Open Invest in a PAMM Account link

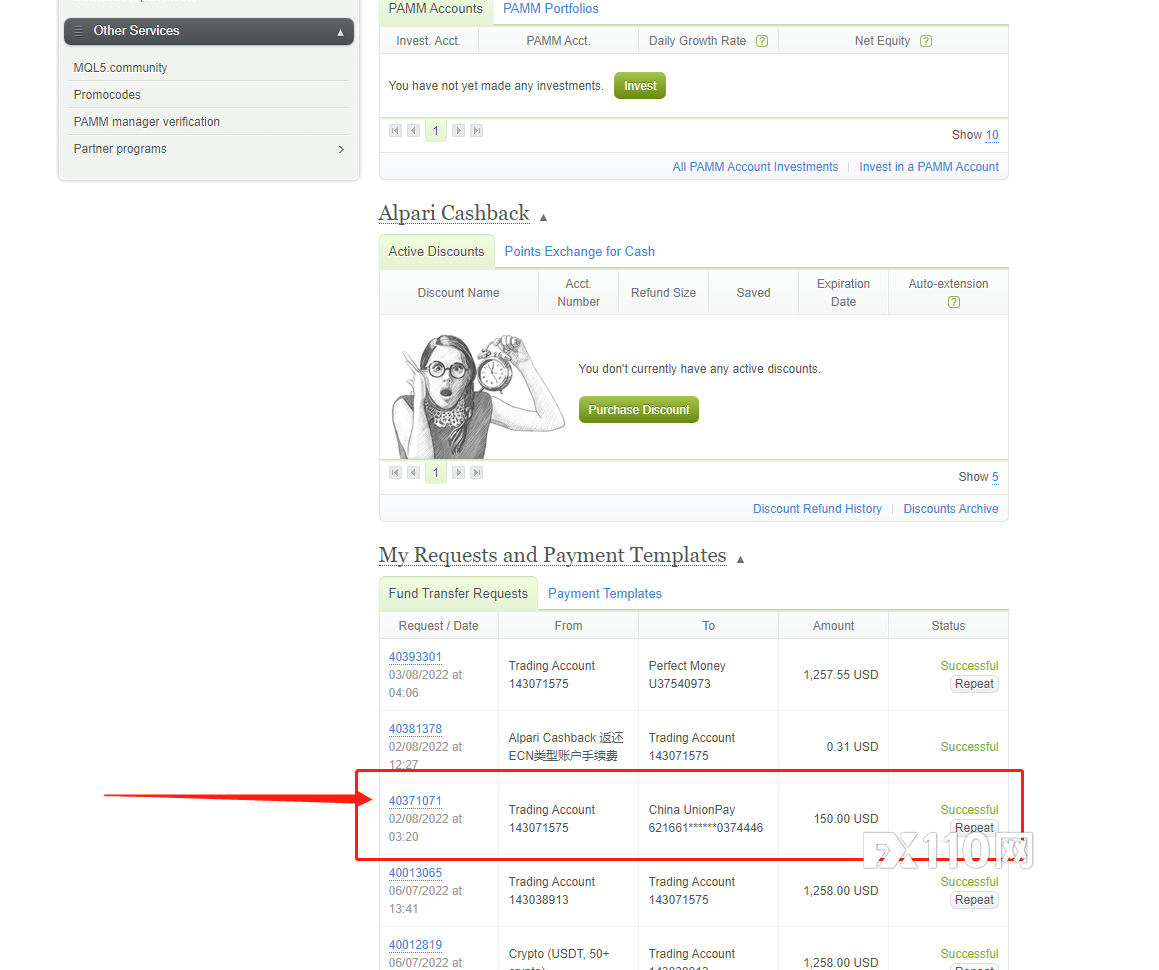[x=928, y=167]
